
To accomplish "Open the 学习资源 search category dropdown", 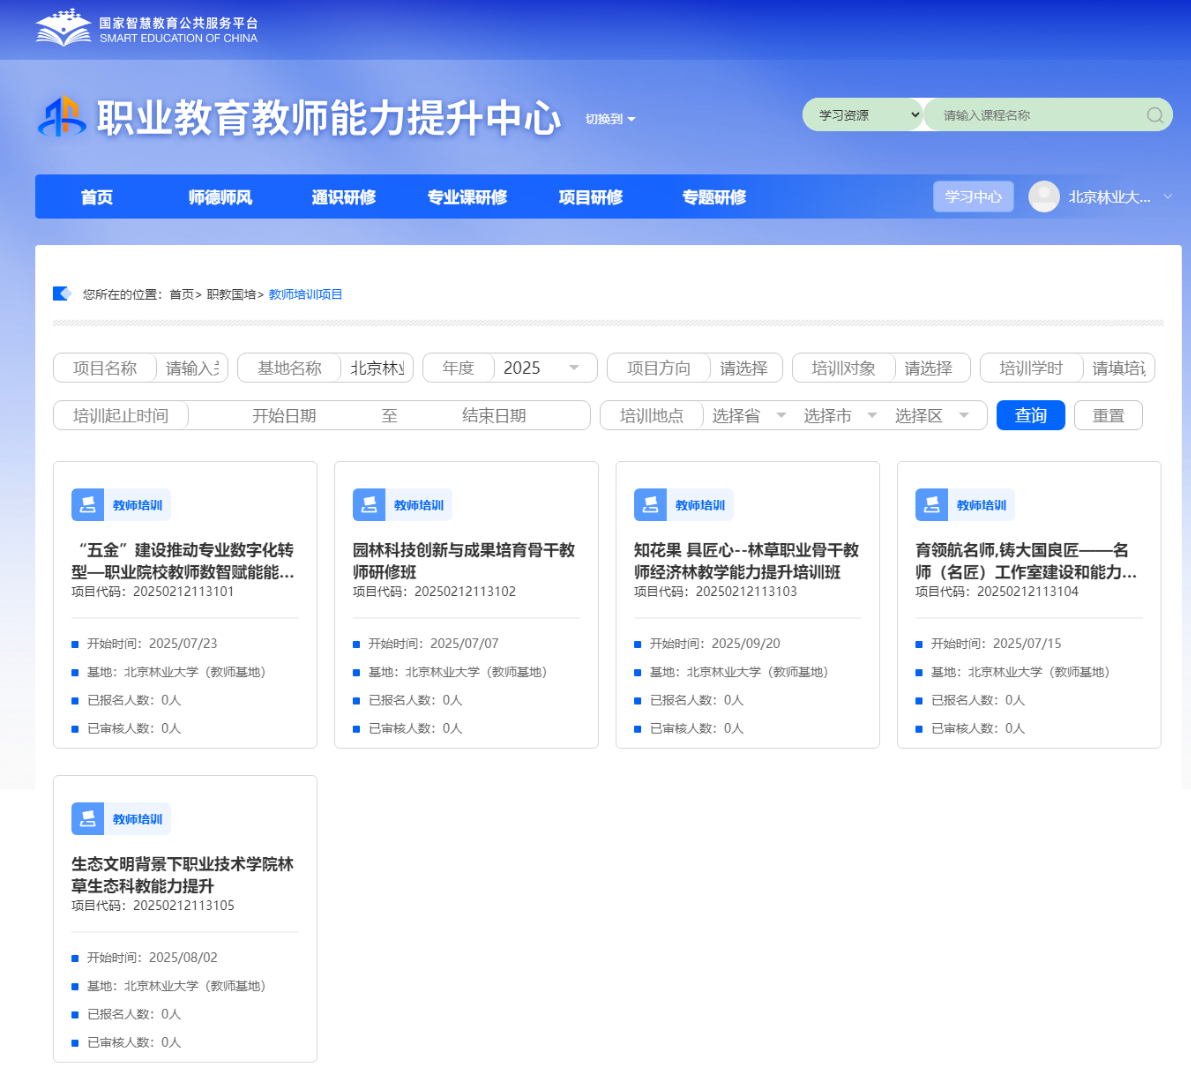I will [863, 114].
